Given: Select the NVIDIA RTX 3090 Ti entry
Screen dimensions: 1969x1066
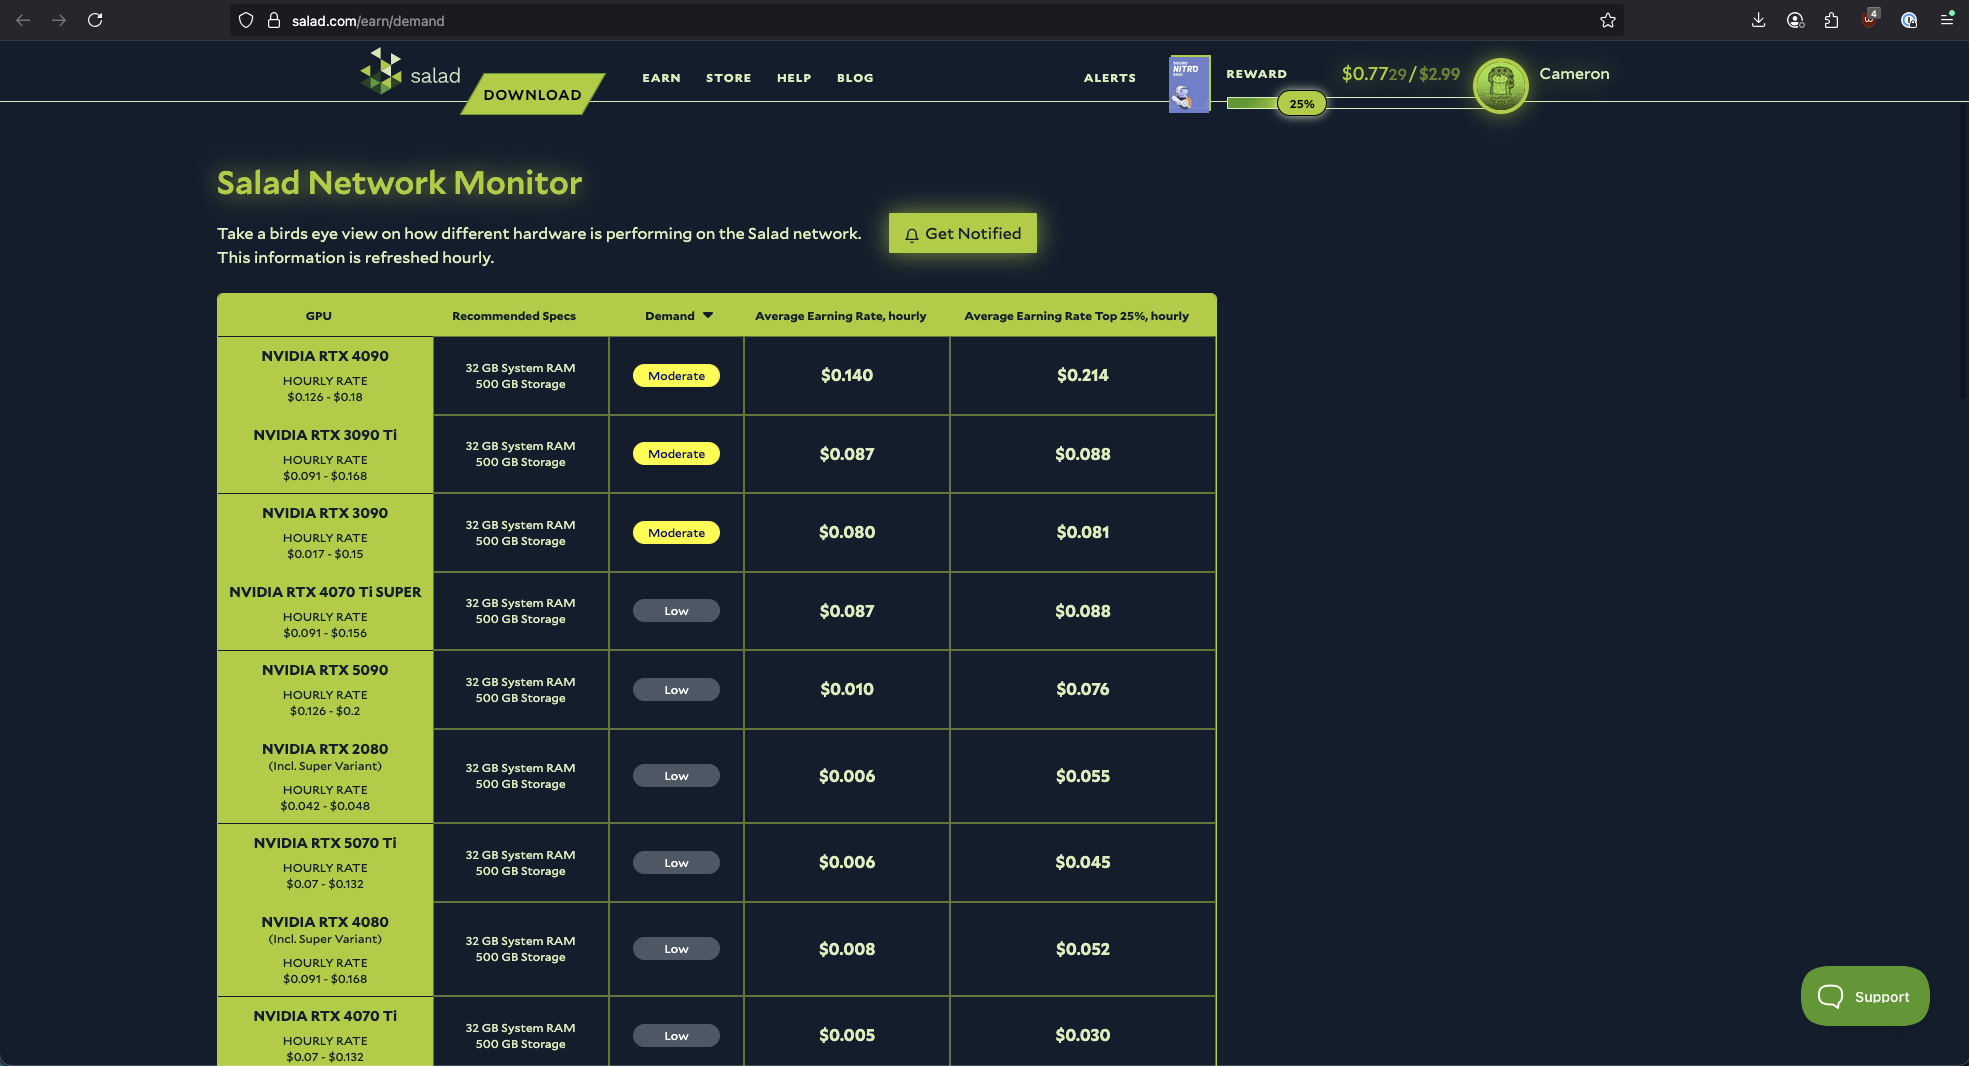Looking at the screenshot, I should tap(325, 454).
